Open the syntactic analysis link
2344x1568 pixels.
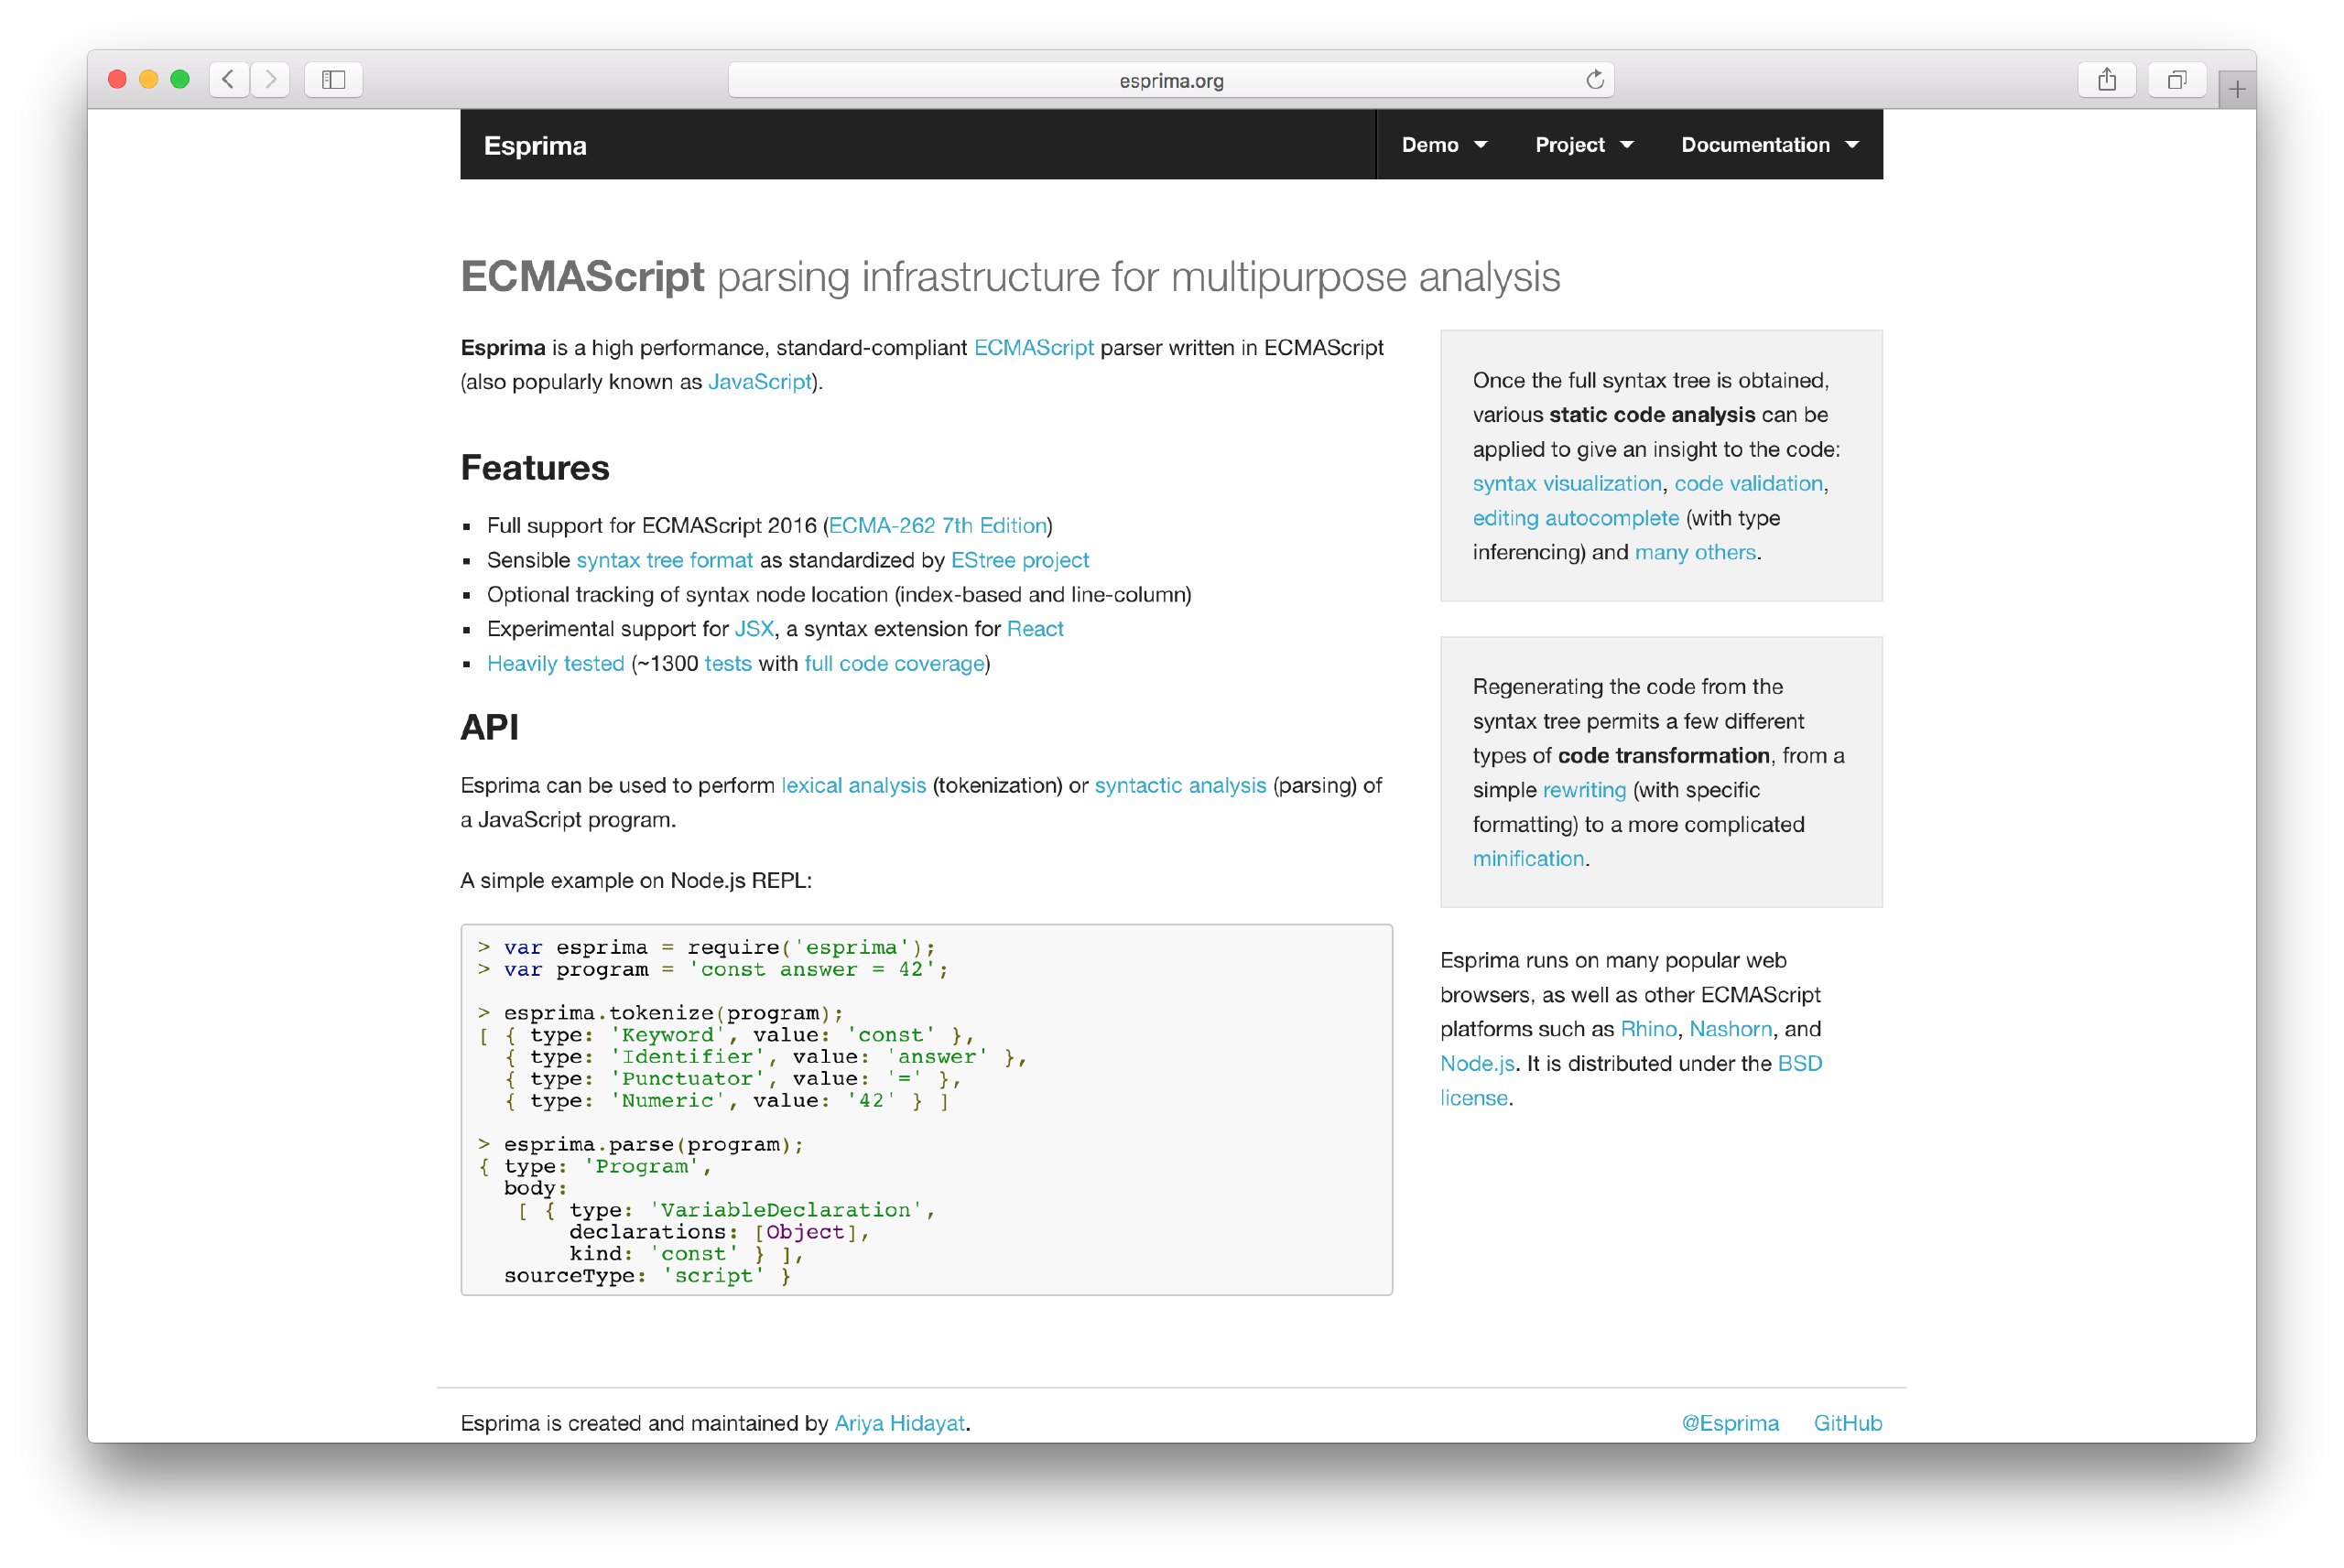(x=1180, y=785)
